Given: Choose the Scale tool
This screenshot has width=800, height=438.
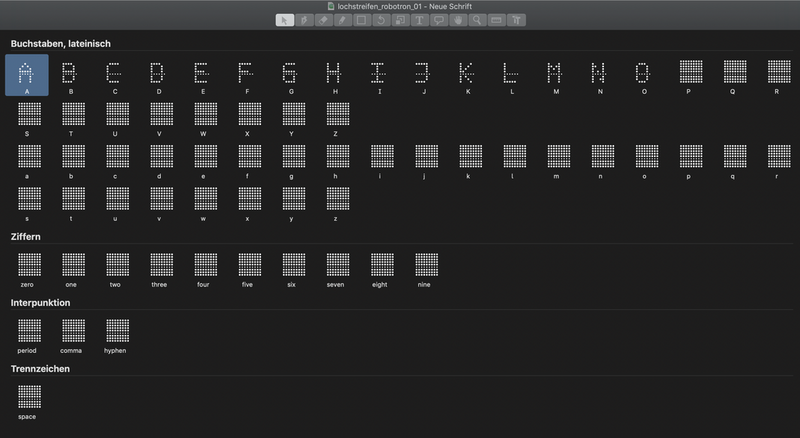Looking at the screenshot, I should pyautogui.click(x=399, y=20).
